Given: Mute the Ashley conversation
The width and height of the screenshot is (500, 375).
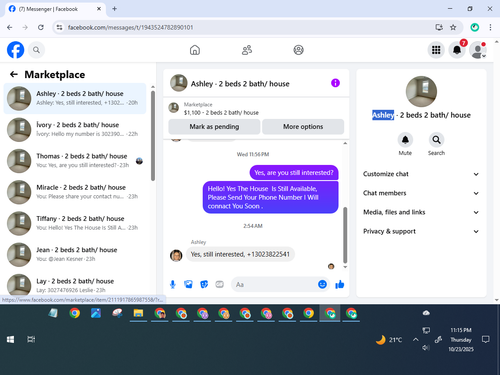Looking at the screenshot, I should [x=405, y=140].
